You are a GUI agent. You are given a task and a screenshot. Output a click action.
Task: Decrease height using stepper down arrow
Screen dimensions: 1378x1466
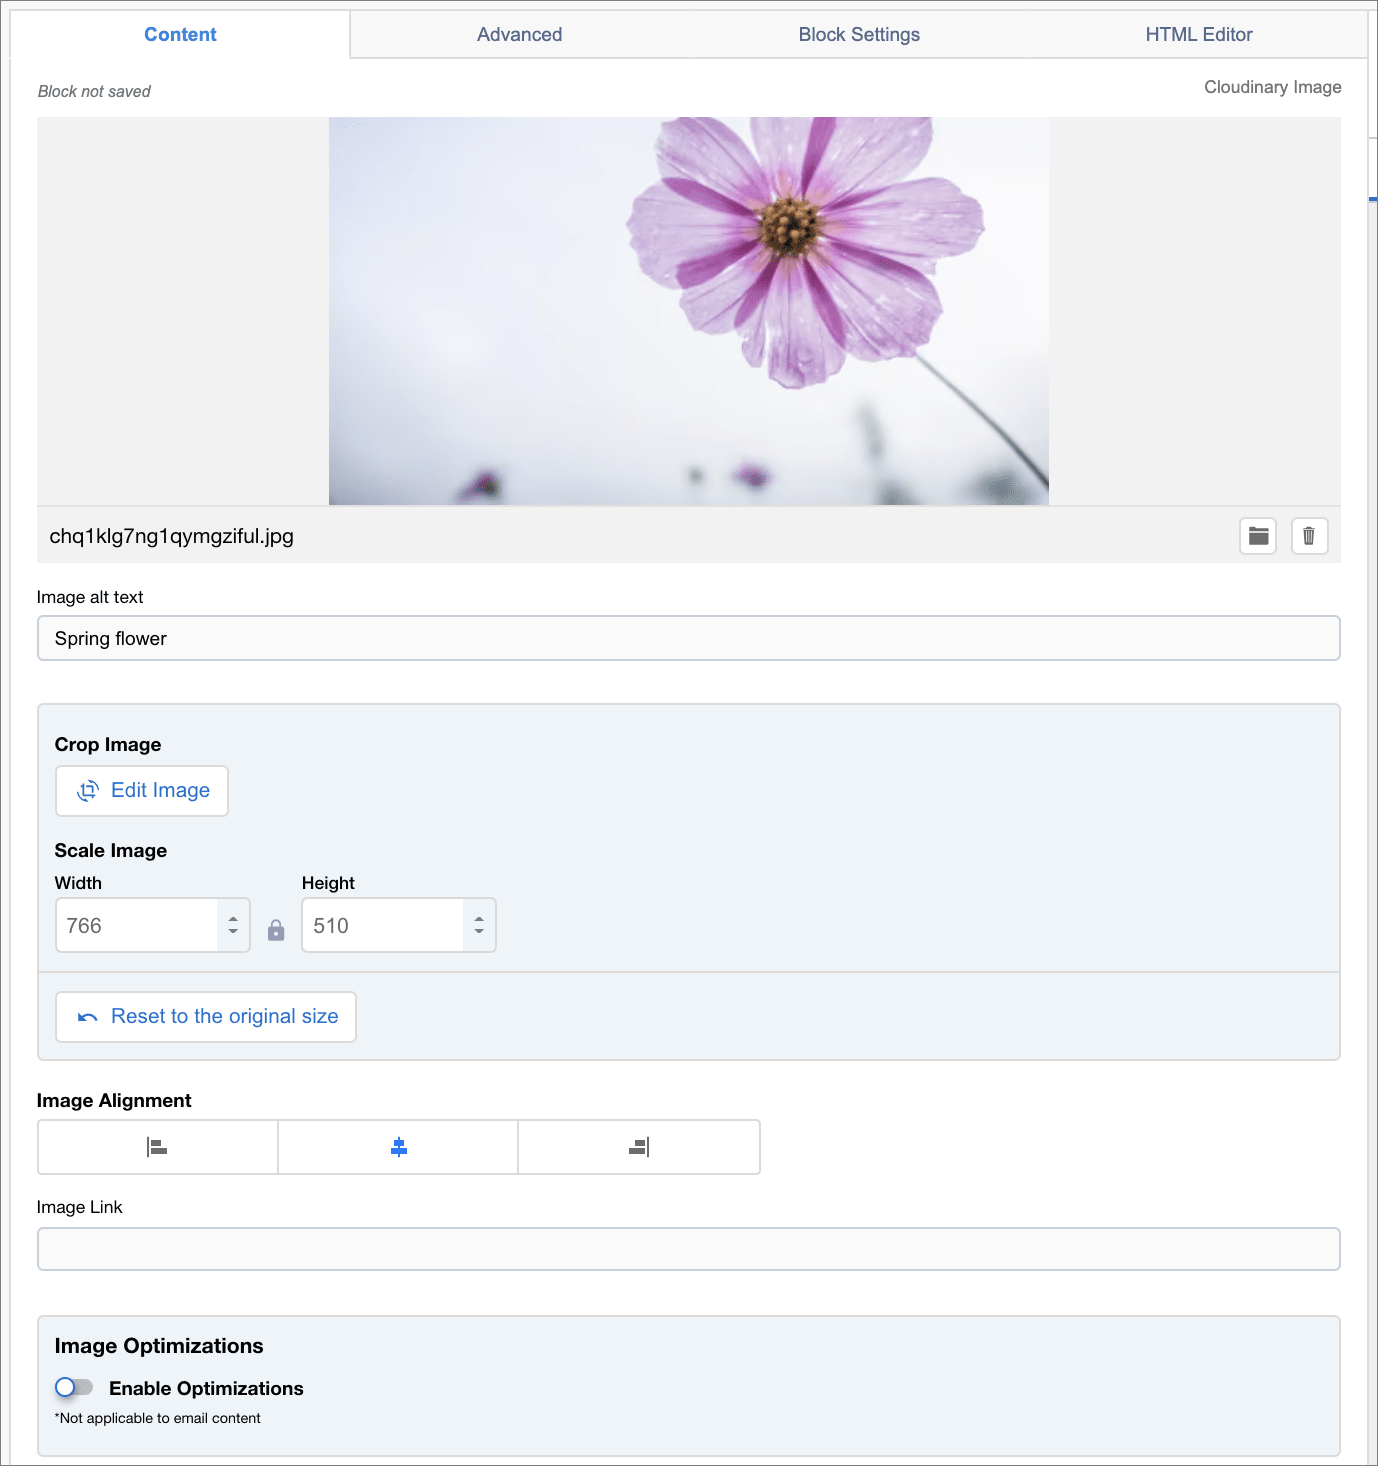(479, 932)
